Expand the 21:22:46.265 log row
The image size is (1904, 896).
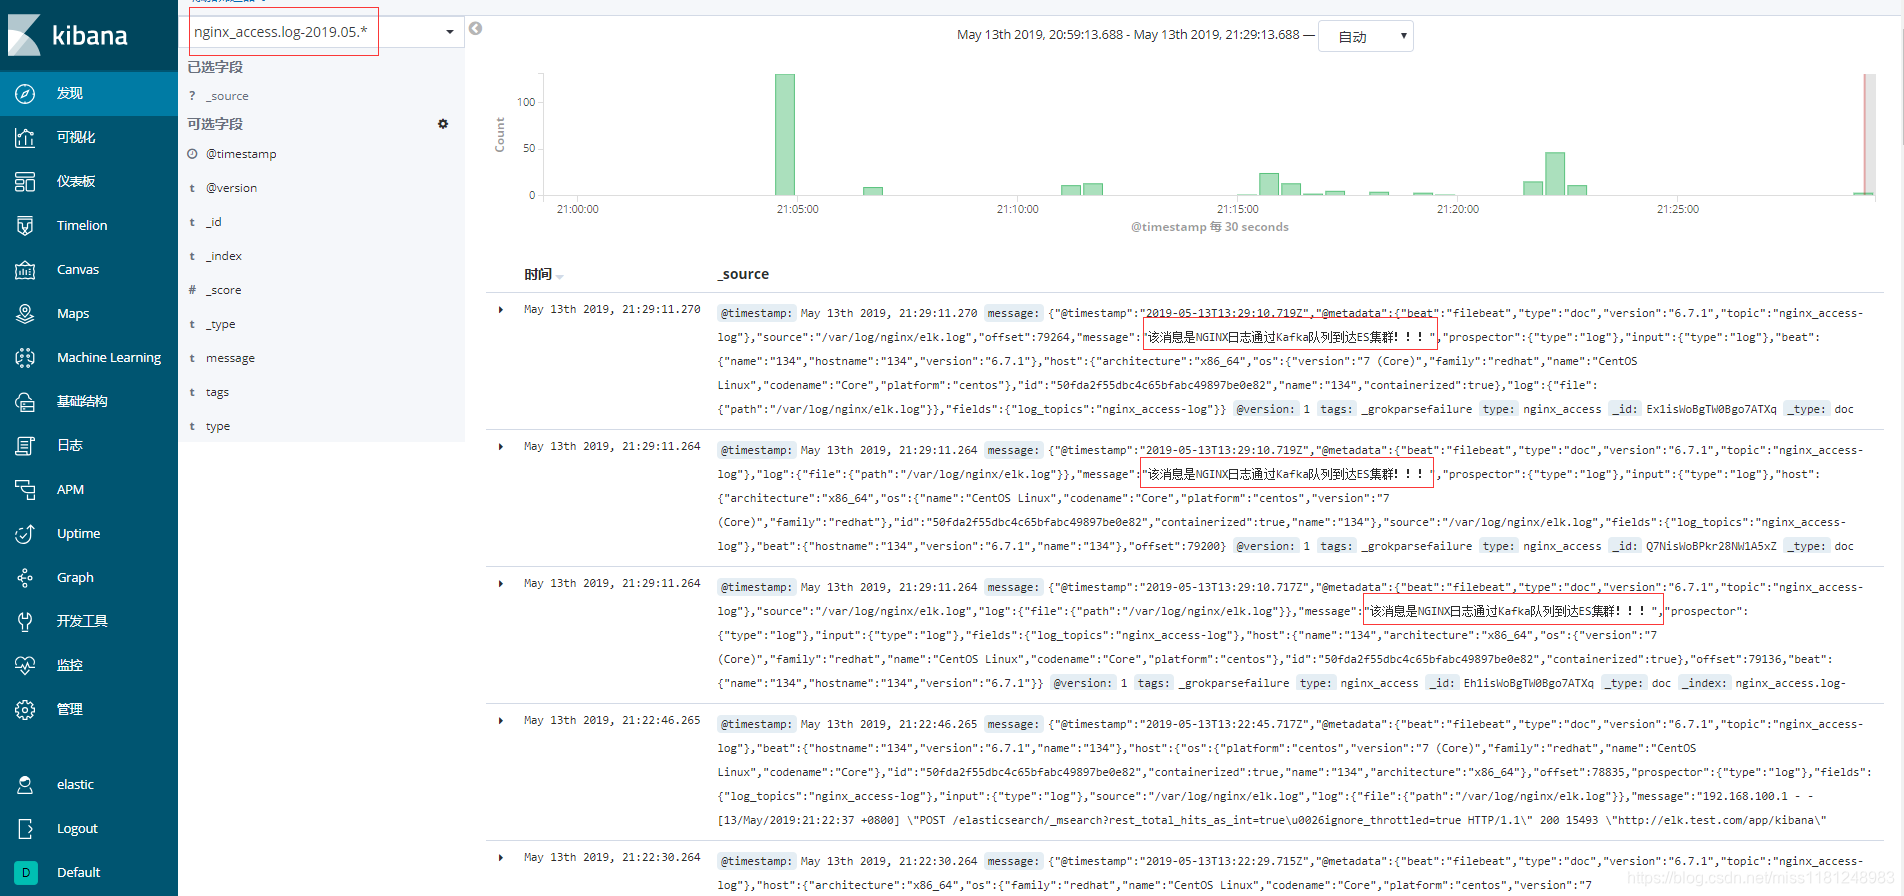(500, 721)
